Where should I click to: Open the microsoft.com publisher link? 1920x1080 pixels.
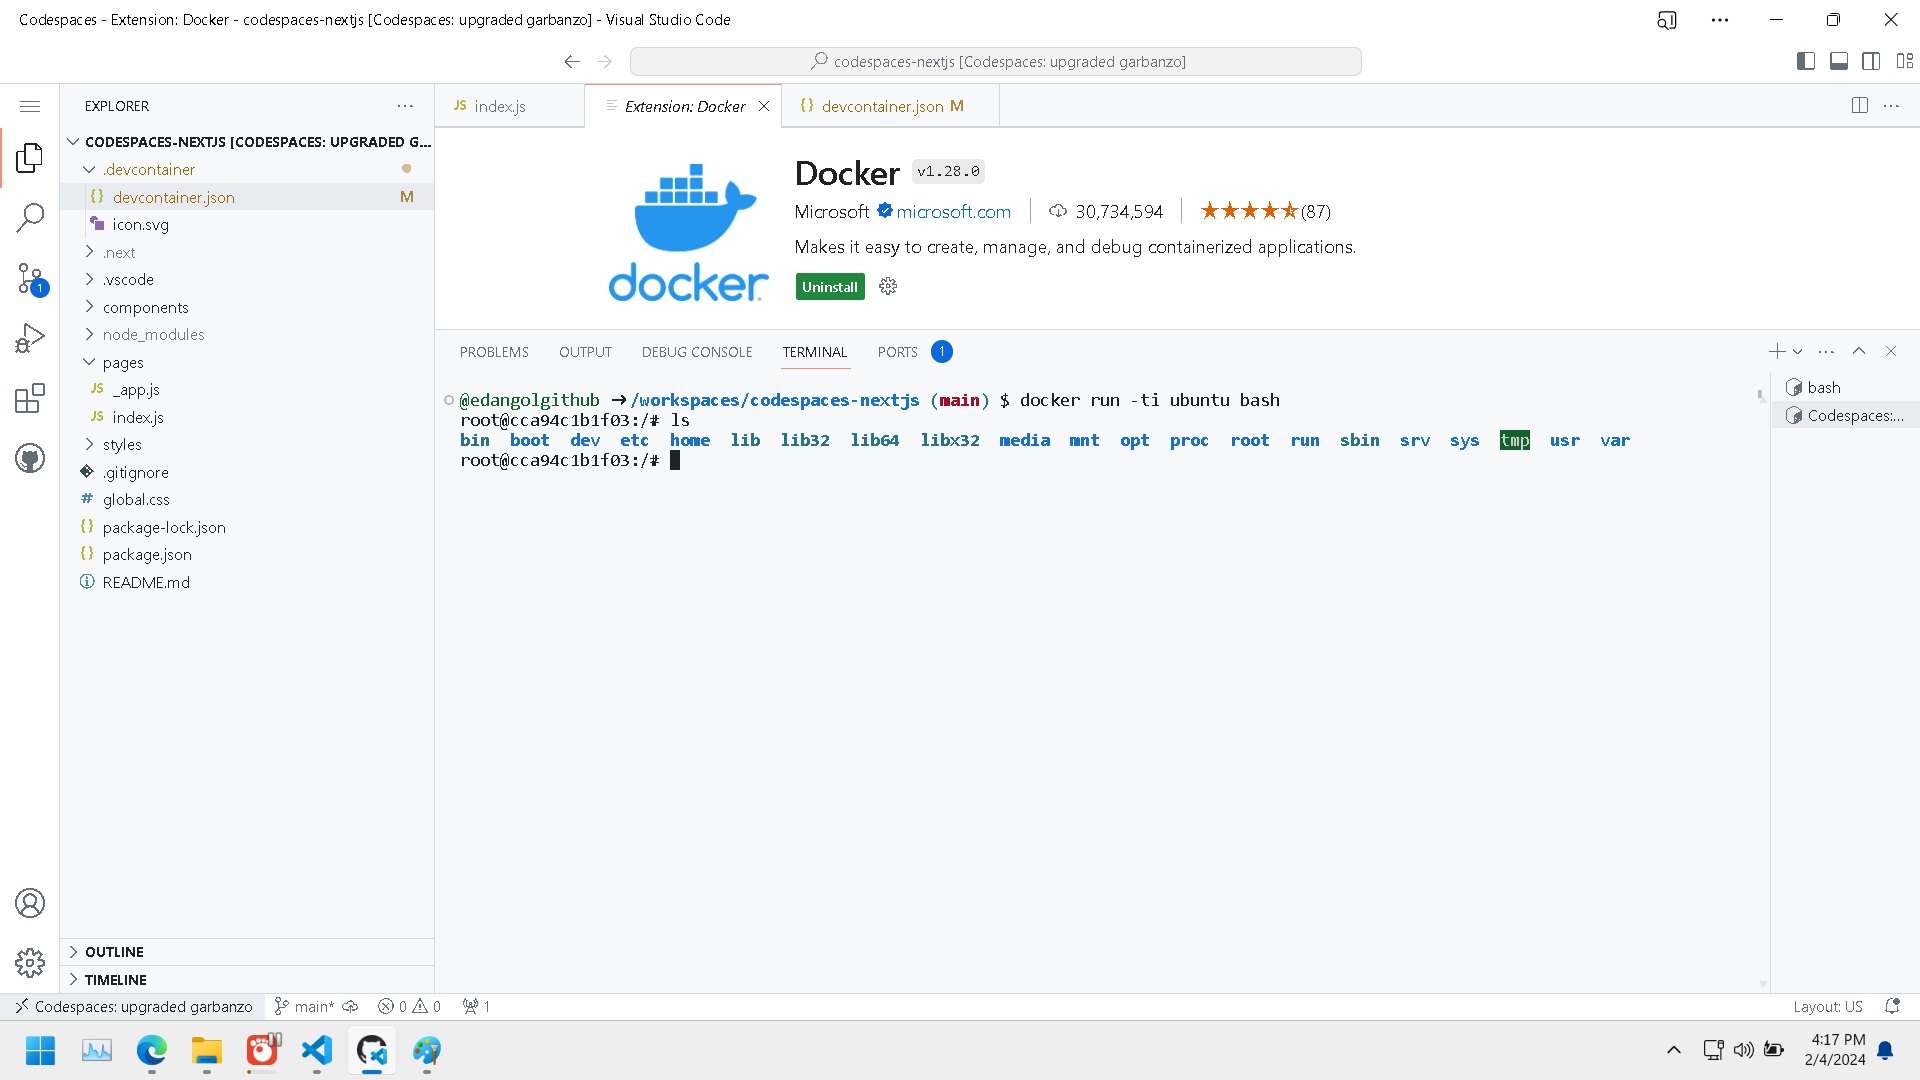pos(953,211)
